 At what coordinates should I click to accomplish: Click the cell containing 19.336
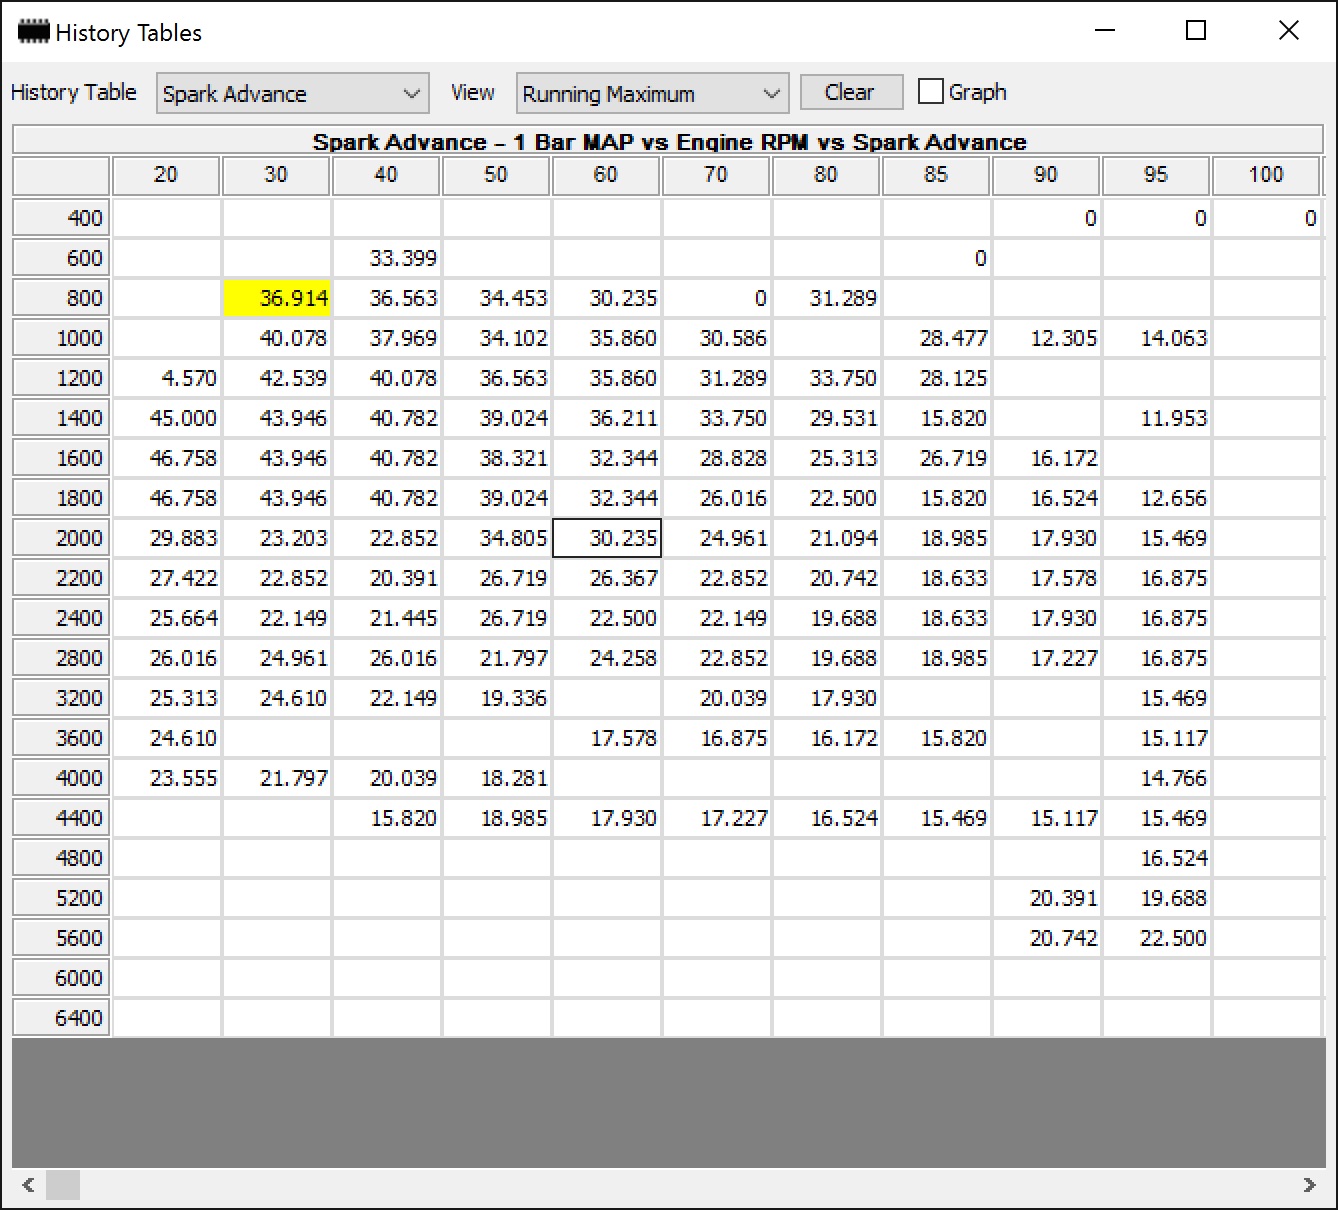point(497,698)
